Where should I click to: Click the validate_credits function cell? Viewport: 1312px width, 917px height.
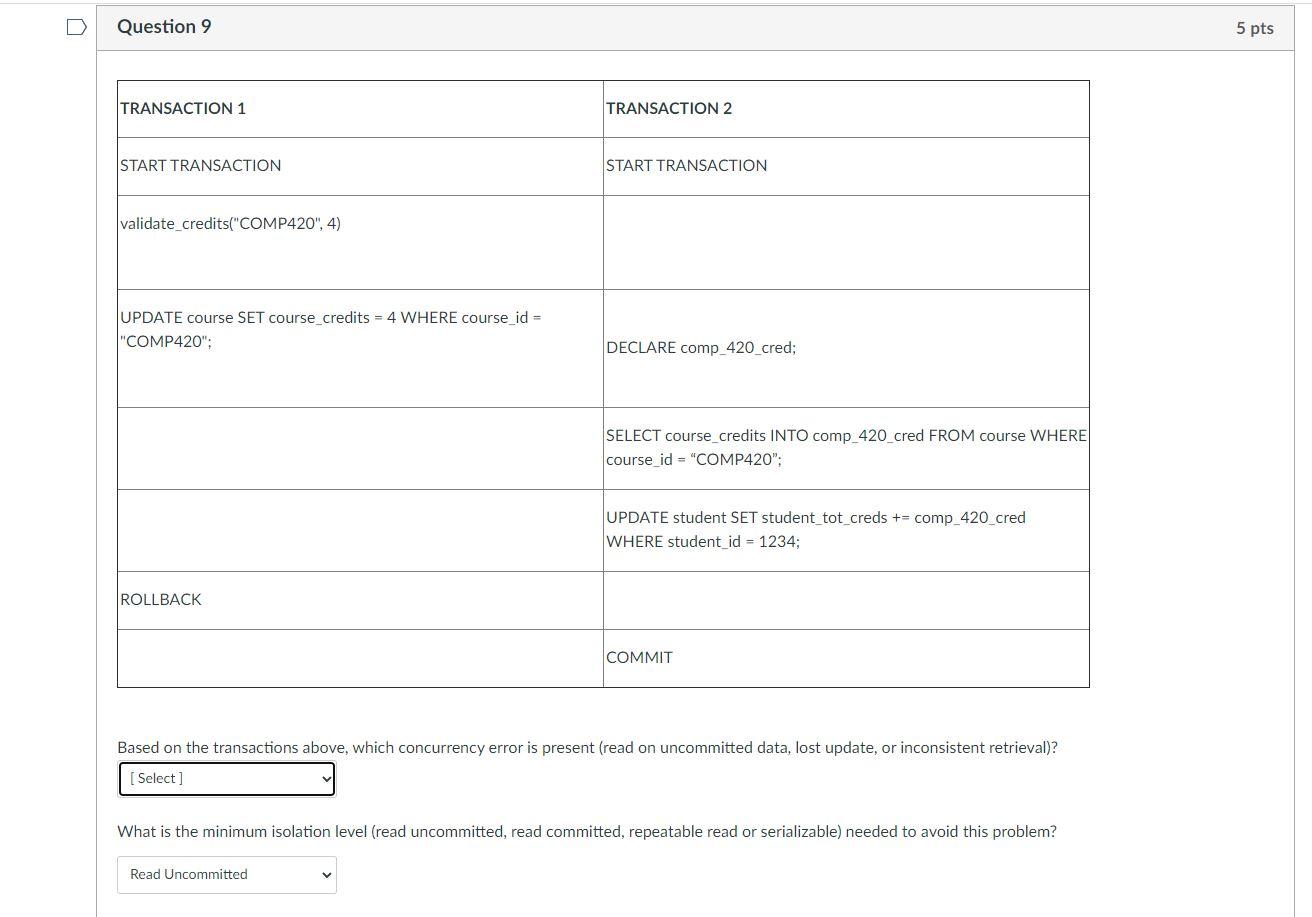231,223
